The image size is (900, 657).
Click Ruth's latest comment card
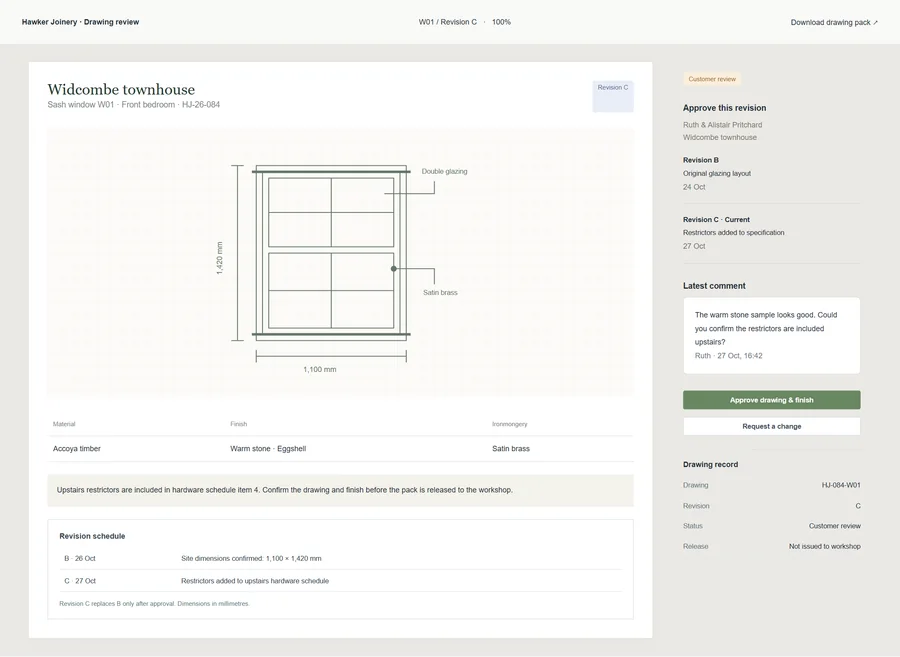771,336
